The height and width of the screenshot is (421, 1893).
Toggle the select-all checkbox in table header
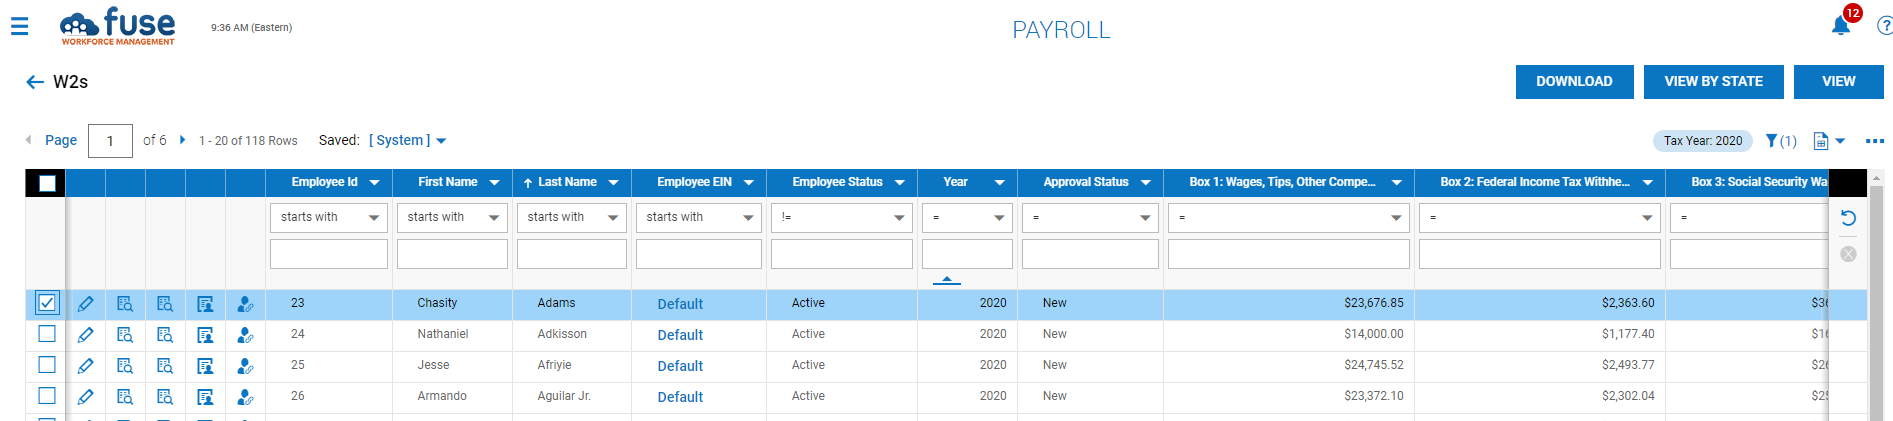point(47,183)
